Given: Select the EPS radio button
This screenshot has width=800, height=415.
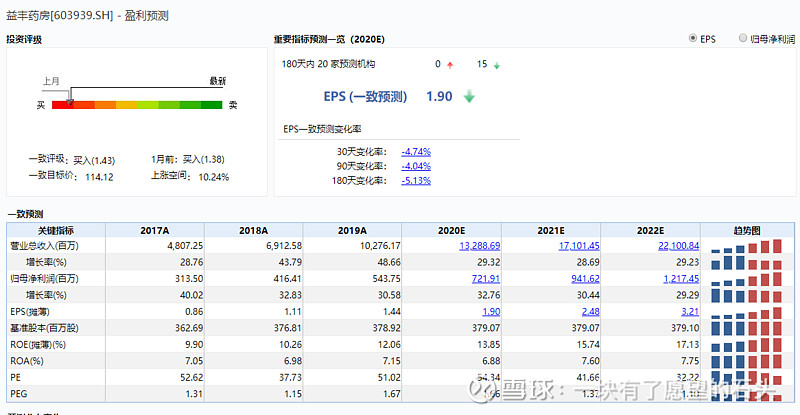Looking at the screenshot, I should tap(692, 38).
